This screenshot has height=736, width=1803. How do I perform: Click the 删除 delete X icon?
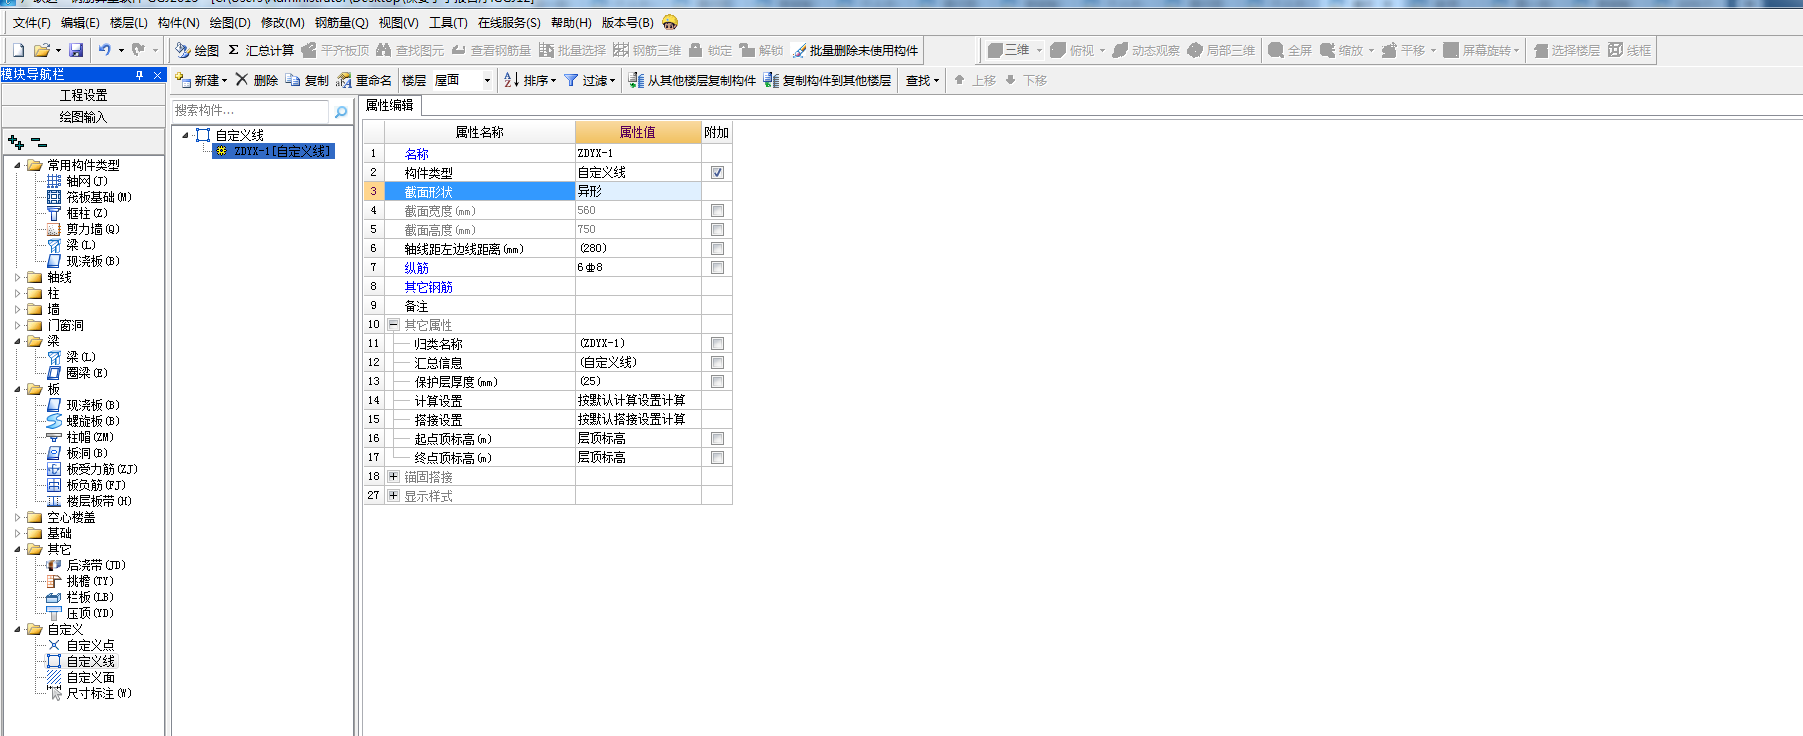click(x=242, y=80)
